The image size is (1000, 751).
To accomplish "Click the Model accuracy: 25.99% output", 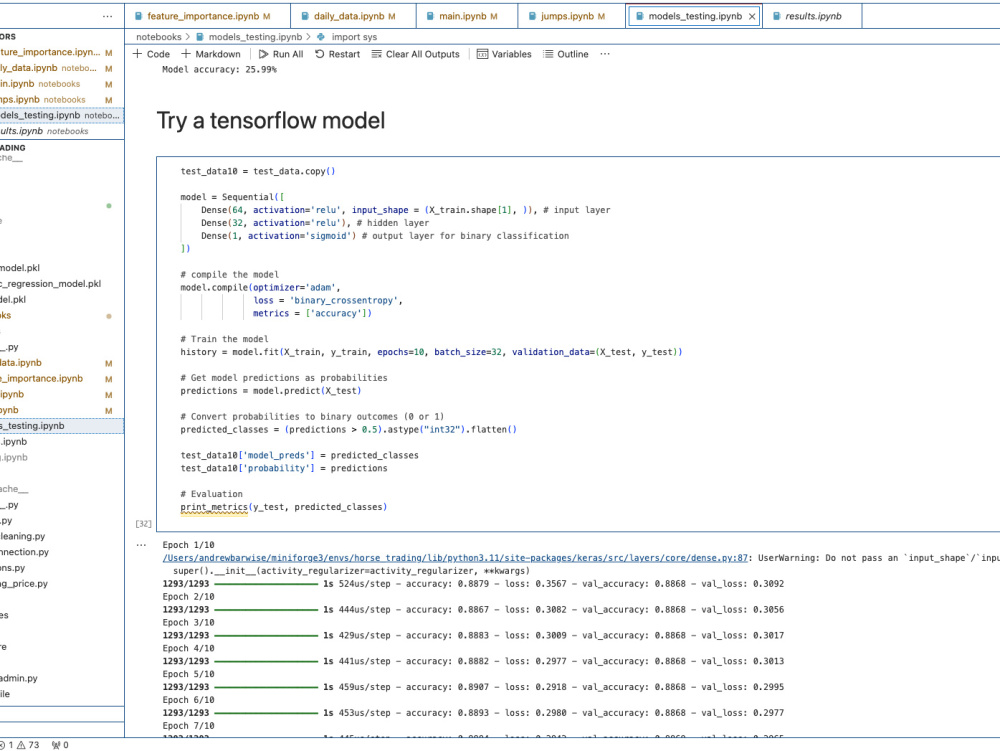I will (x=219, y=69).
